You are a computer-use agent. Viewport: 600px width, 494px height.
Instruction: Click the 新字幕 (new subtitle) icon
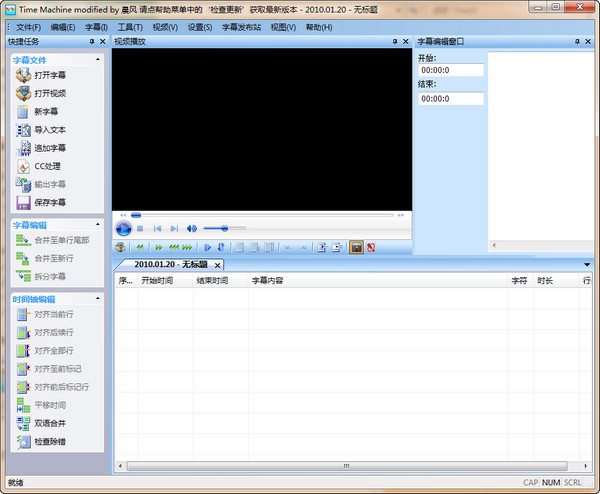(24, 112)
